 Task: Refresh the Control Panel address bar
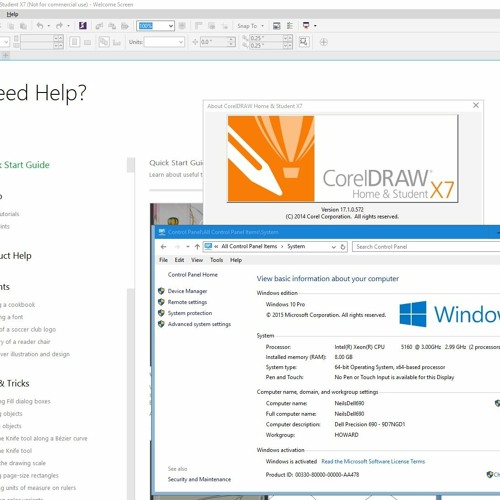point(343,247)
